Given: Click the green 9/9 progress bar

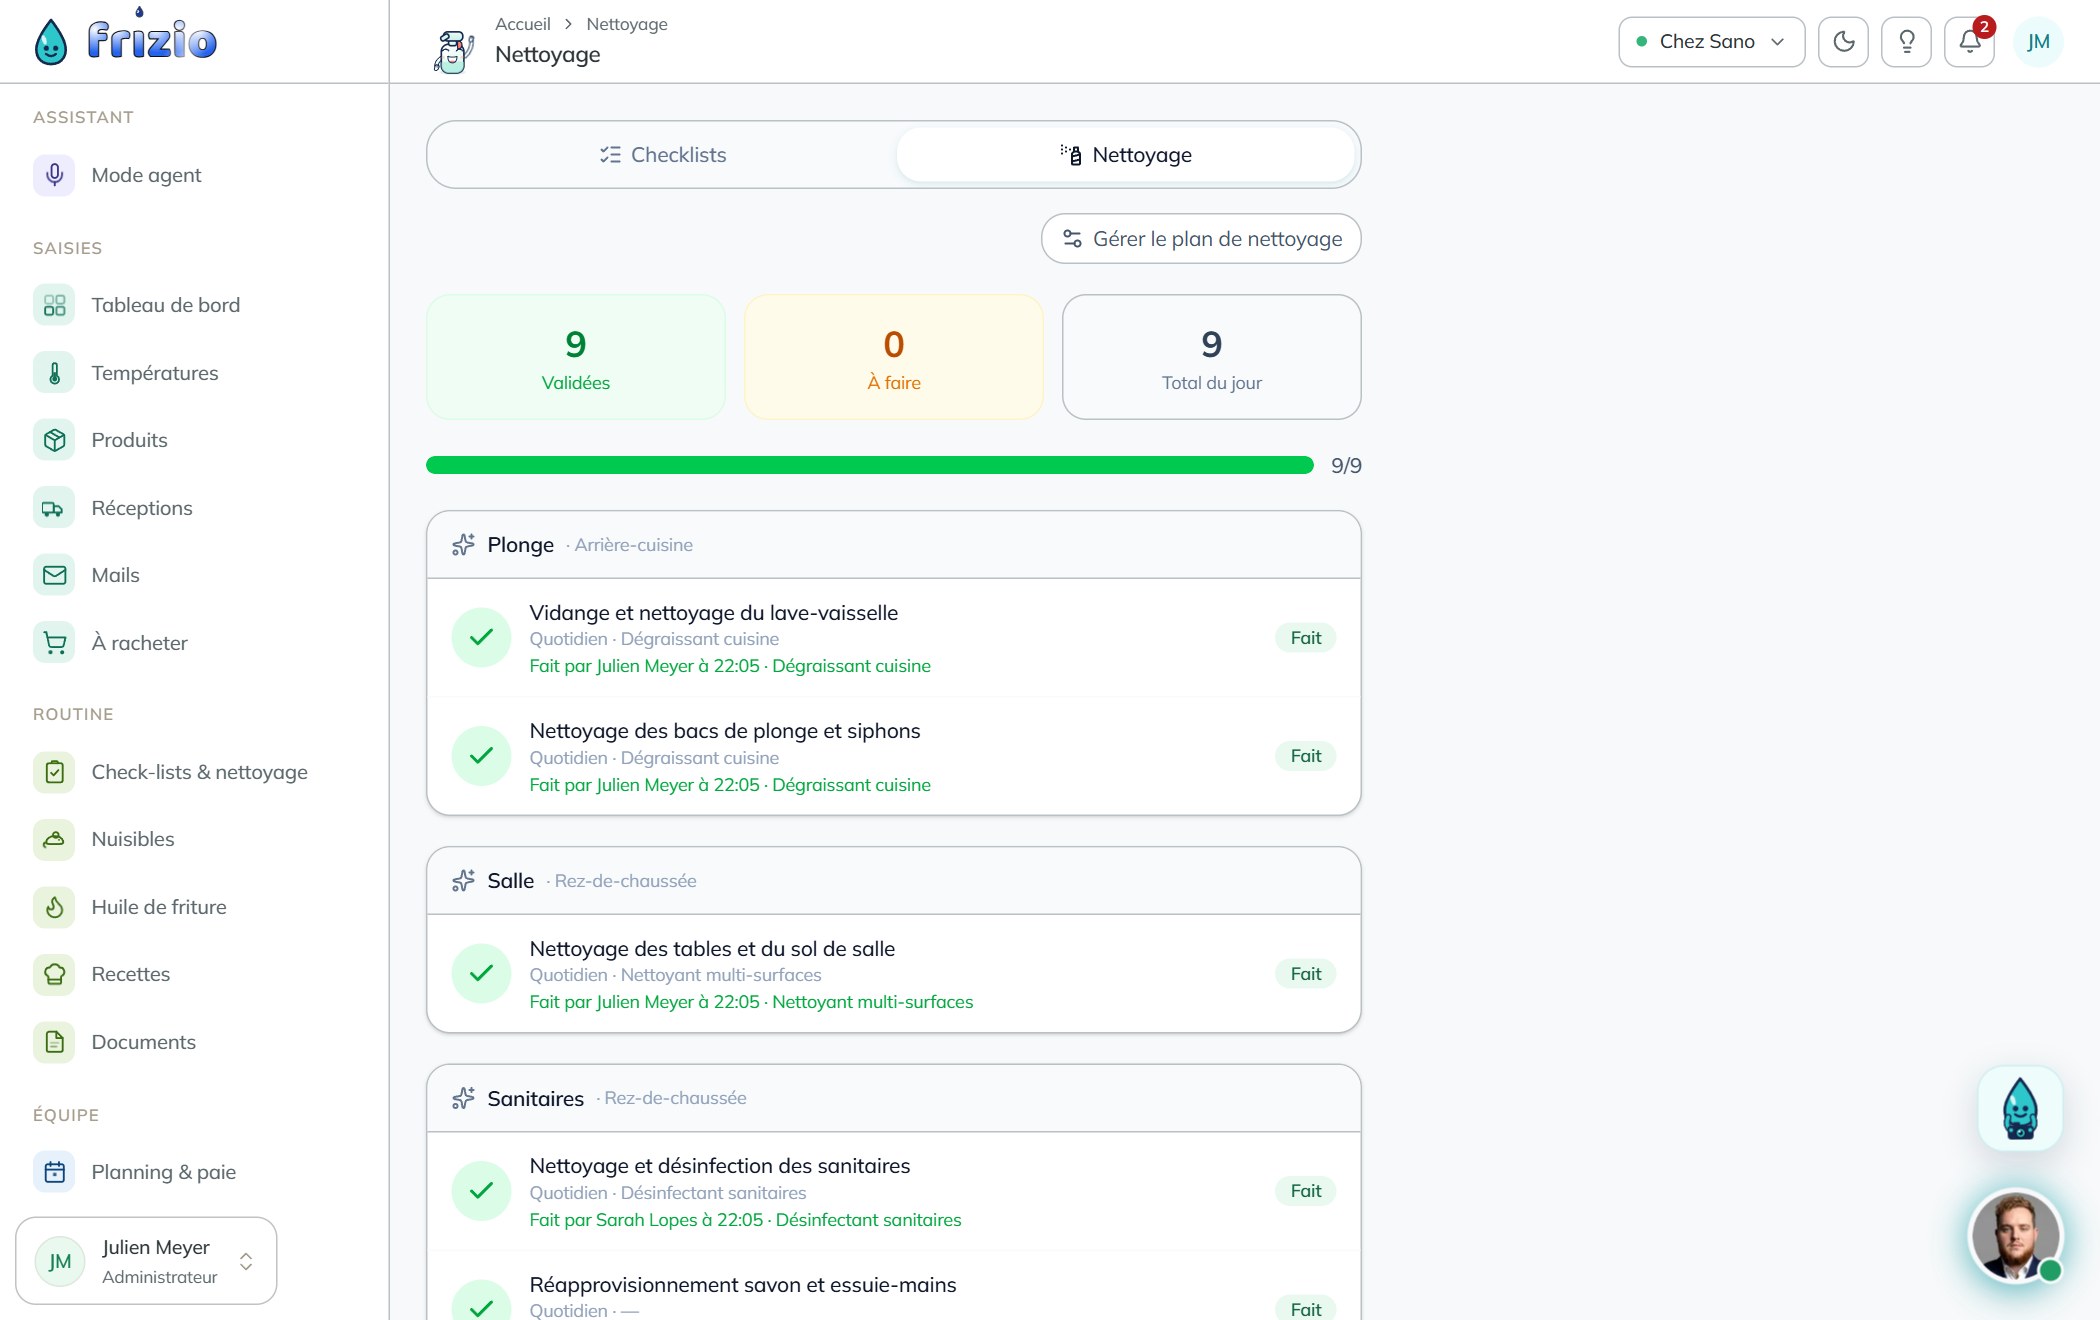Looking at the screenshot, I should coord(870,465).
